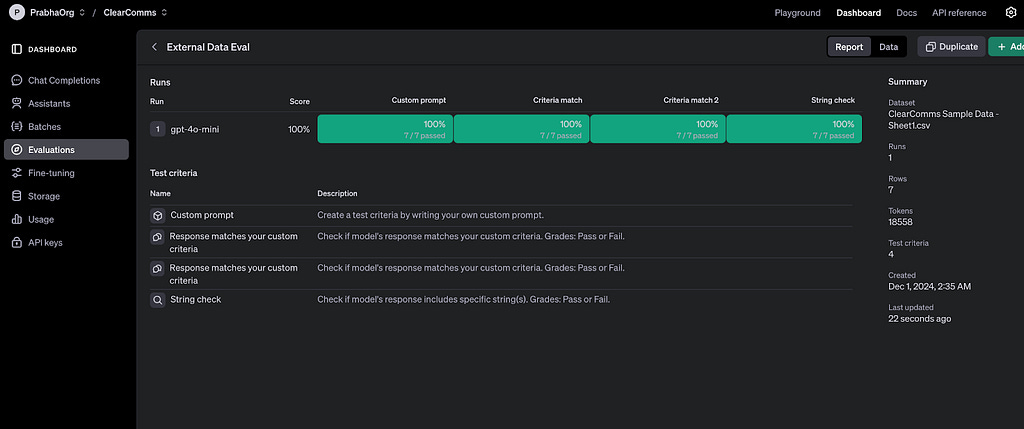Open Playground in the top navigation
The width and height of the screenshot is (1024, 429).
tap(795, 12)
